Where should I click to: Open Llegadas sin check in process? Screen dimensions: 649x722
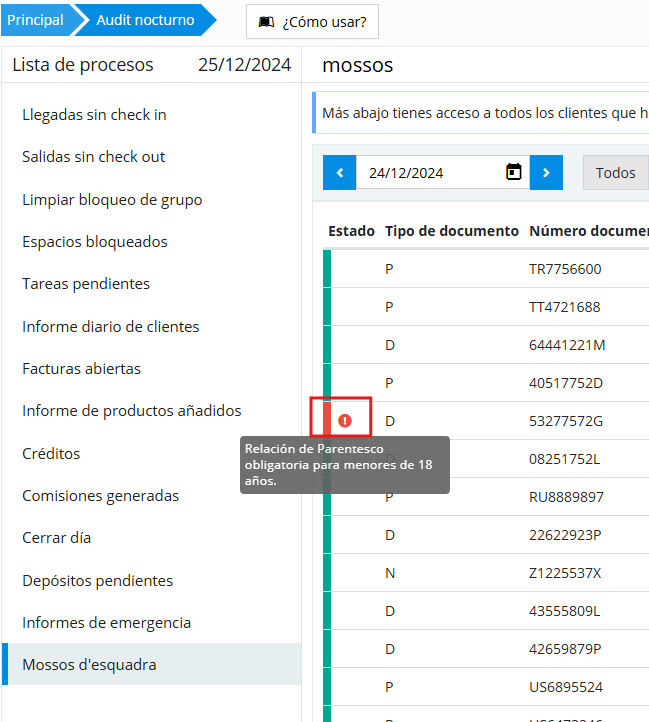click(x=94, y=115)
